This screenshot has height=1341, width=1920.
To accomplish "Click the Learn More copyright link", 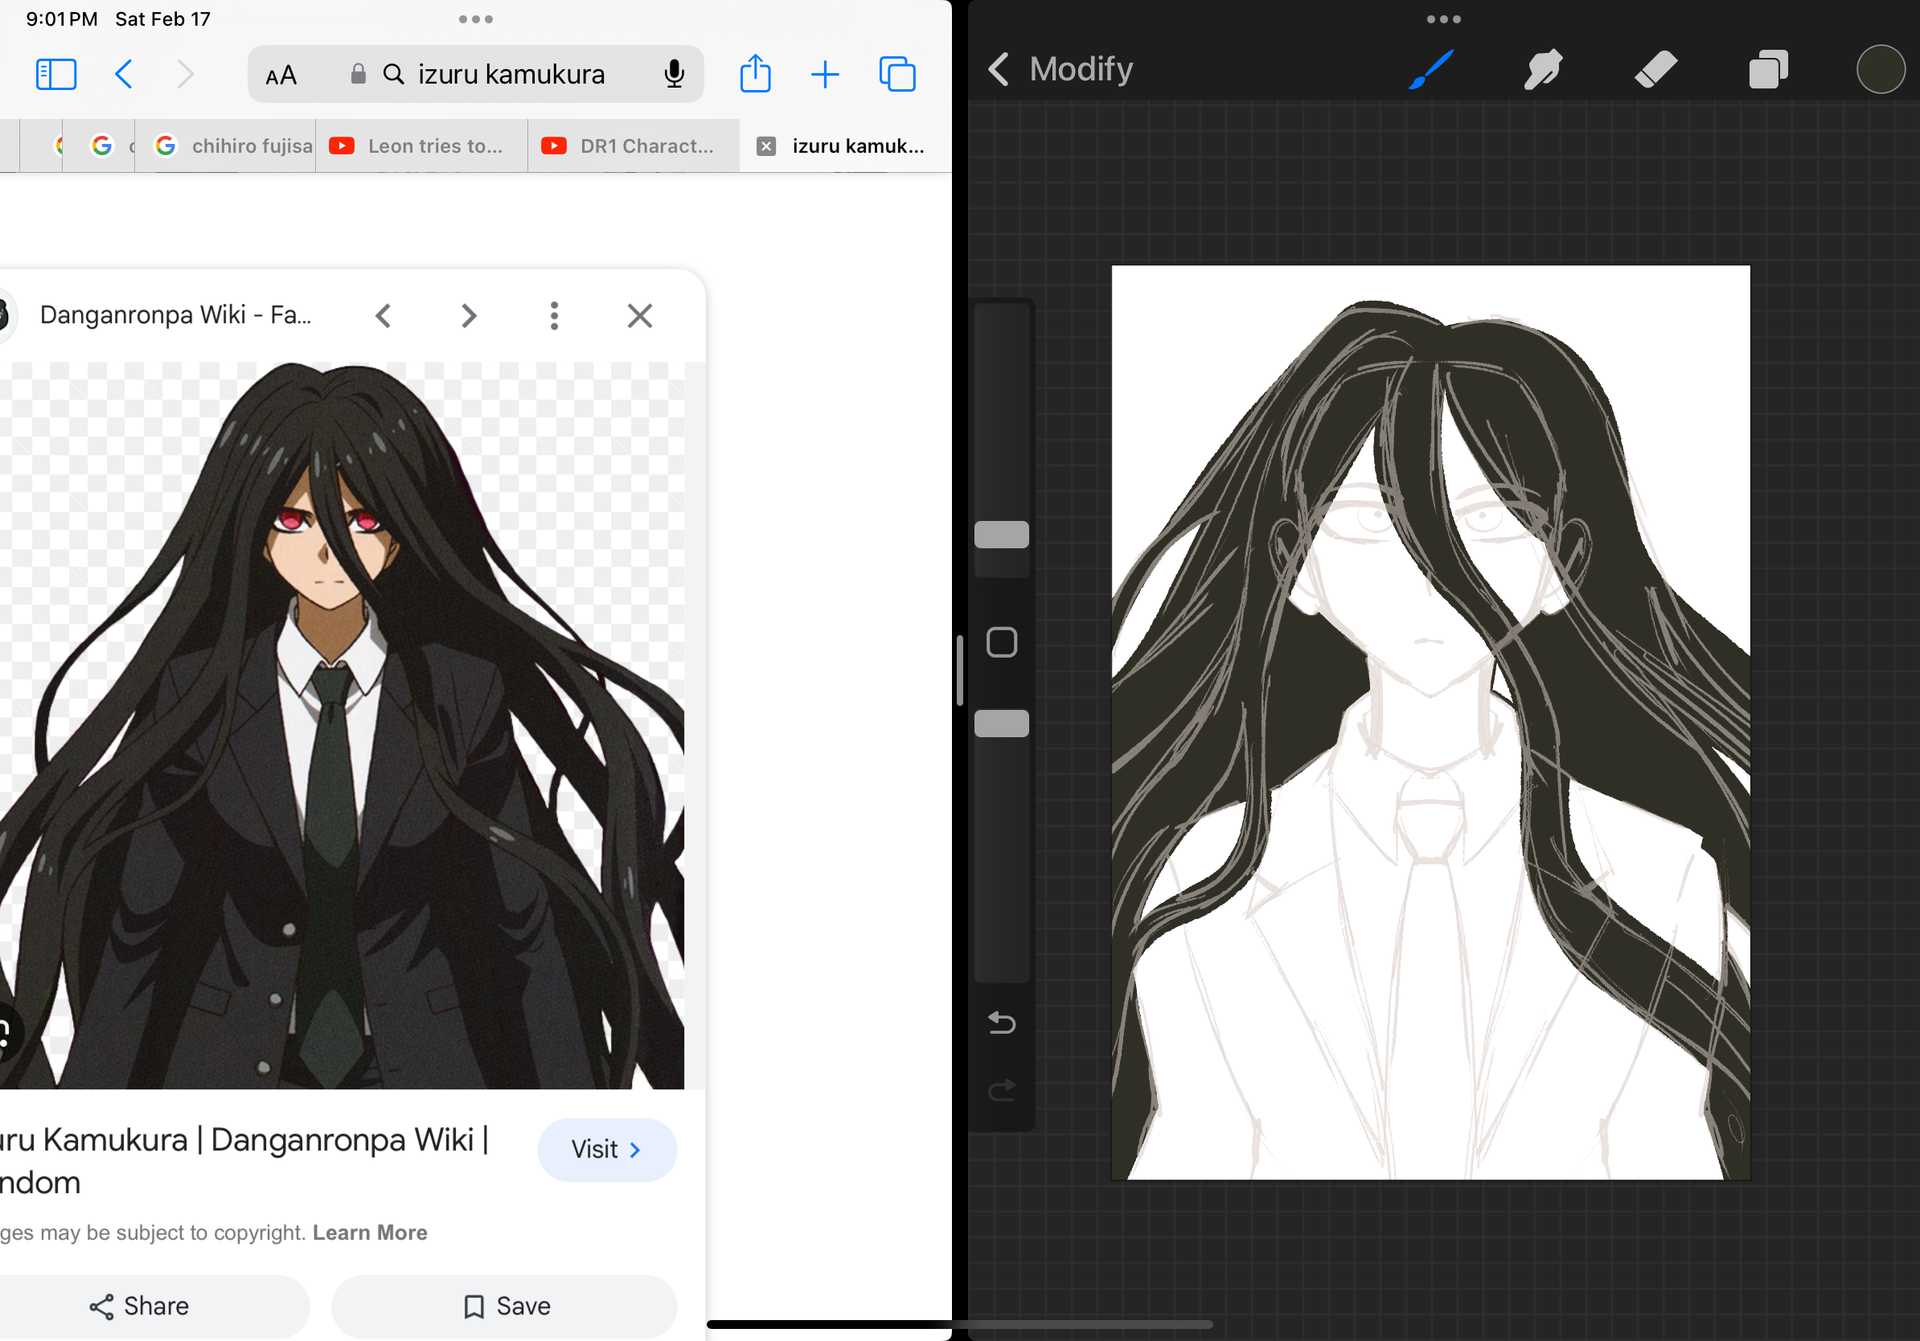I will (x=370, y=1232).
